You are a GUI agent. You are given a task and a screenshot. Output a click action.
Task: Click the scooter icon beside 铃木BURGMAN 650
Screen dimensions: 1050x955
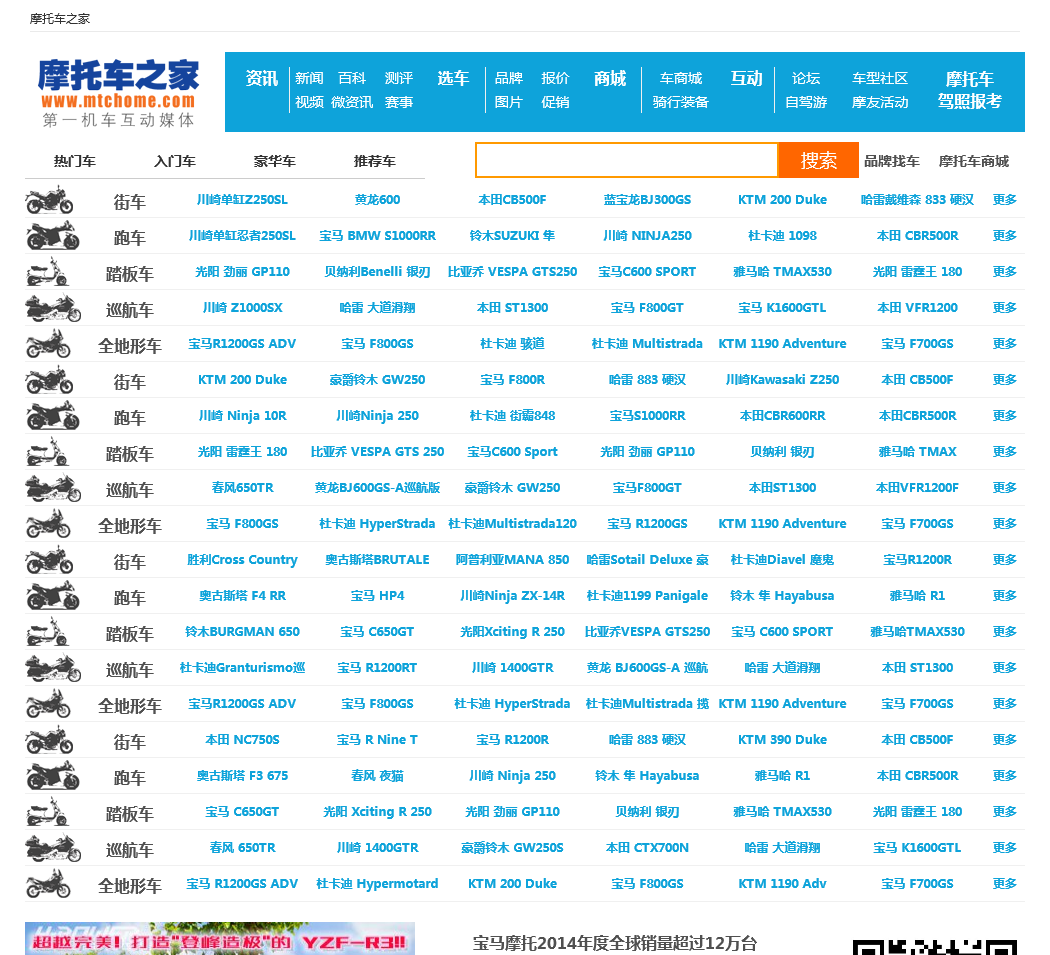(x=47, y=632)
